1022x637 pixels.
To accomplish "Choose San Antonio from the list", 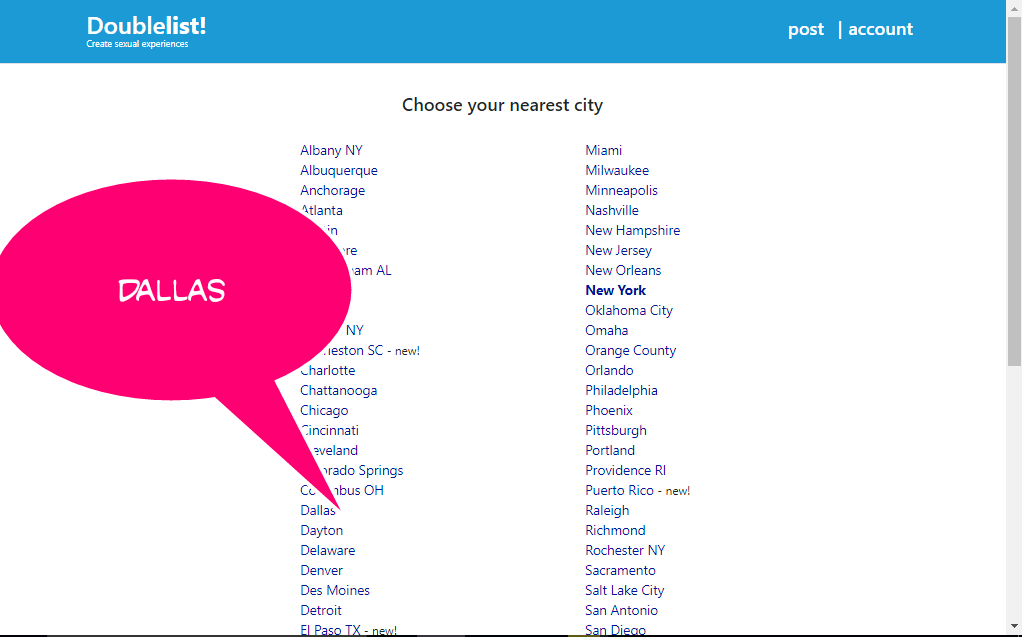I will pos(622,610).
